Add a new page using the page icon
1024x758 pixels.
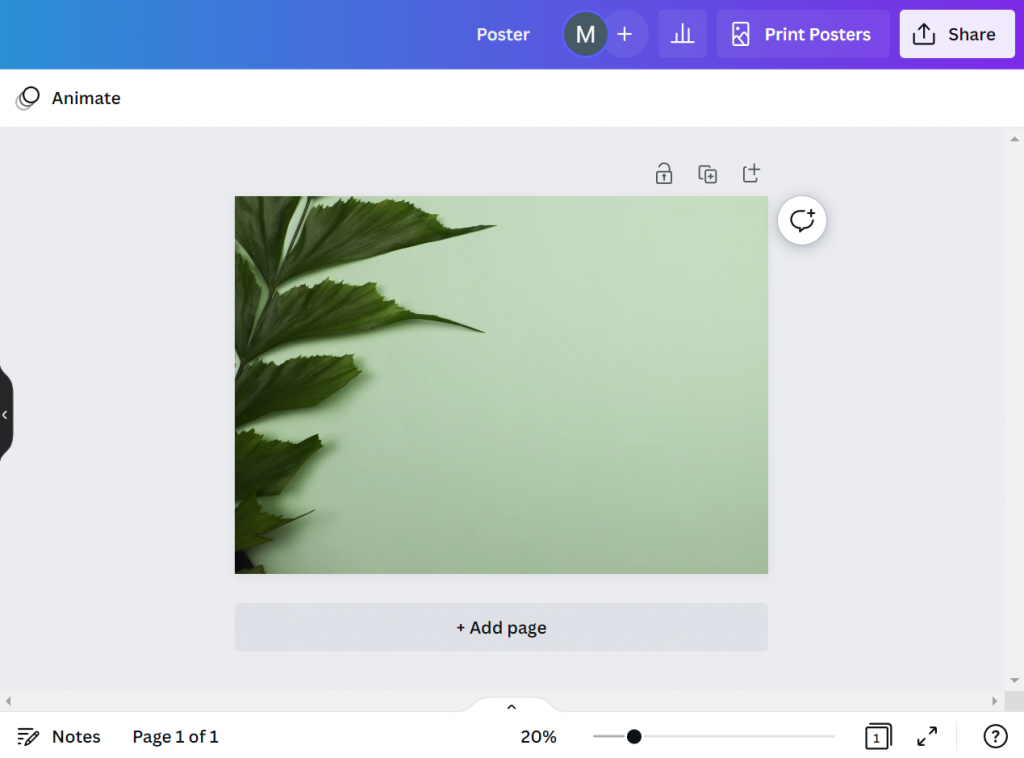[x=751, y=173]
